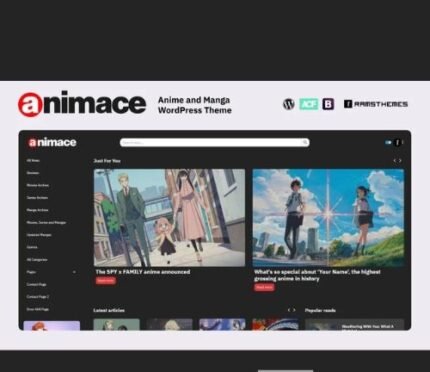Click the 'Popular reads' heading

point(320,310)
